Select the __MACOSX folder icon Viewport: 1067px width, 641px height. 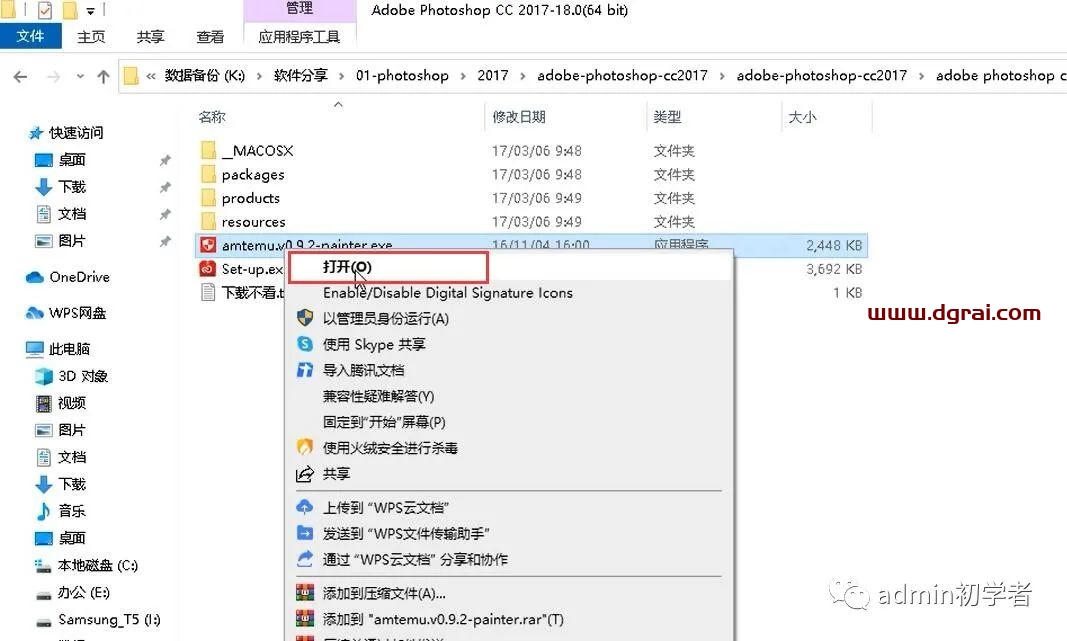tap(208, 150)
